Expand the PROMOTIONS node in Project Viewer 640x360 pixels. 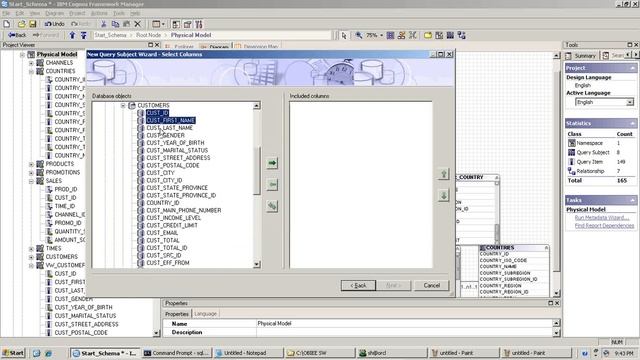(31, 173)
